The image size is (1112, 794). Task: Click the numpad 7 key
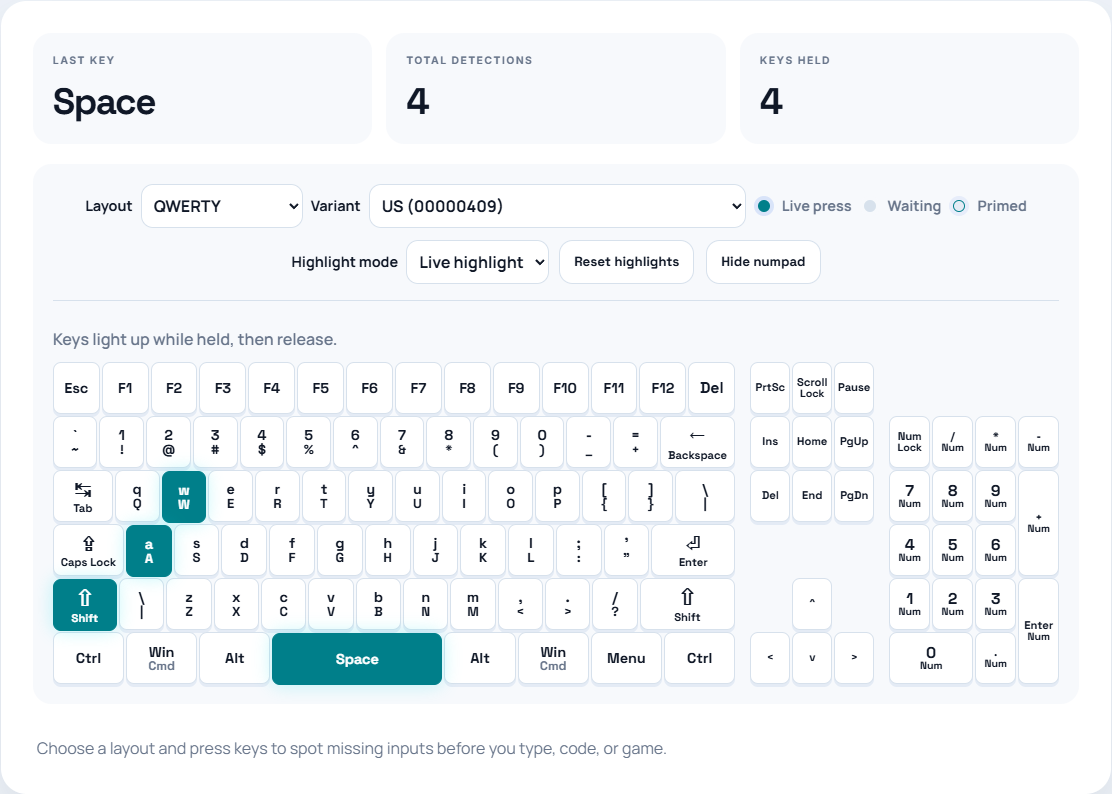(909, 496)
